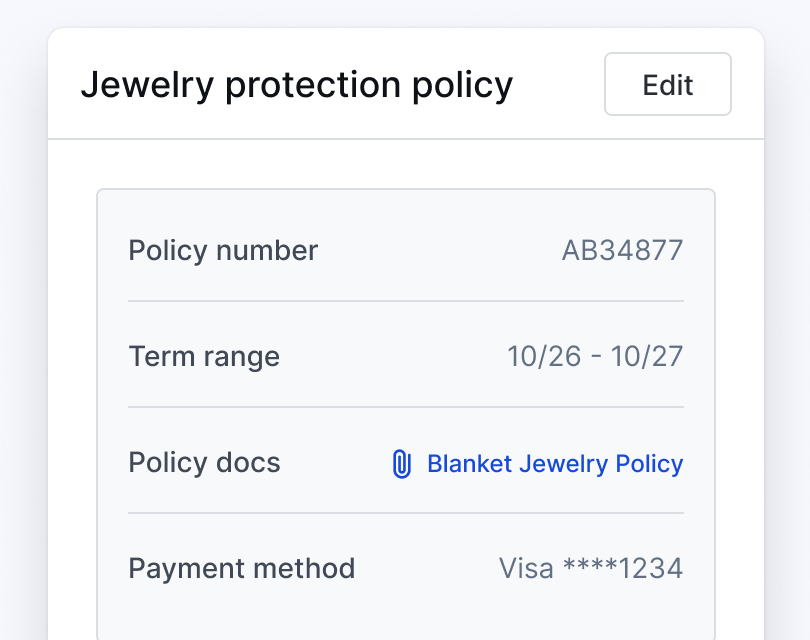
Task: Select the Term range row
Action: click(405, 357)
